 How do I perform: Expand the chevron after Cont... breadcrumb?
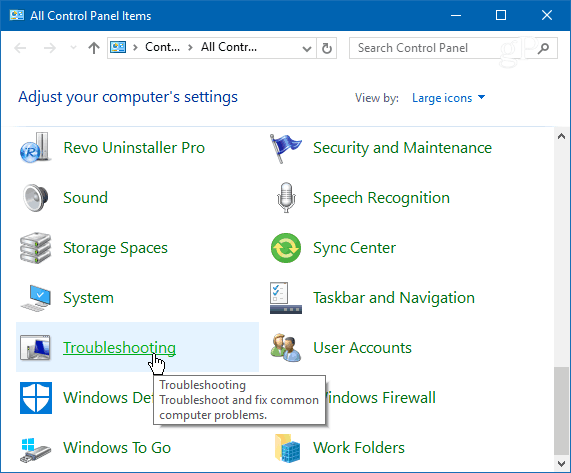pyautogui.click(x=190, y=47)
